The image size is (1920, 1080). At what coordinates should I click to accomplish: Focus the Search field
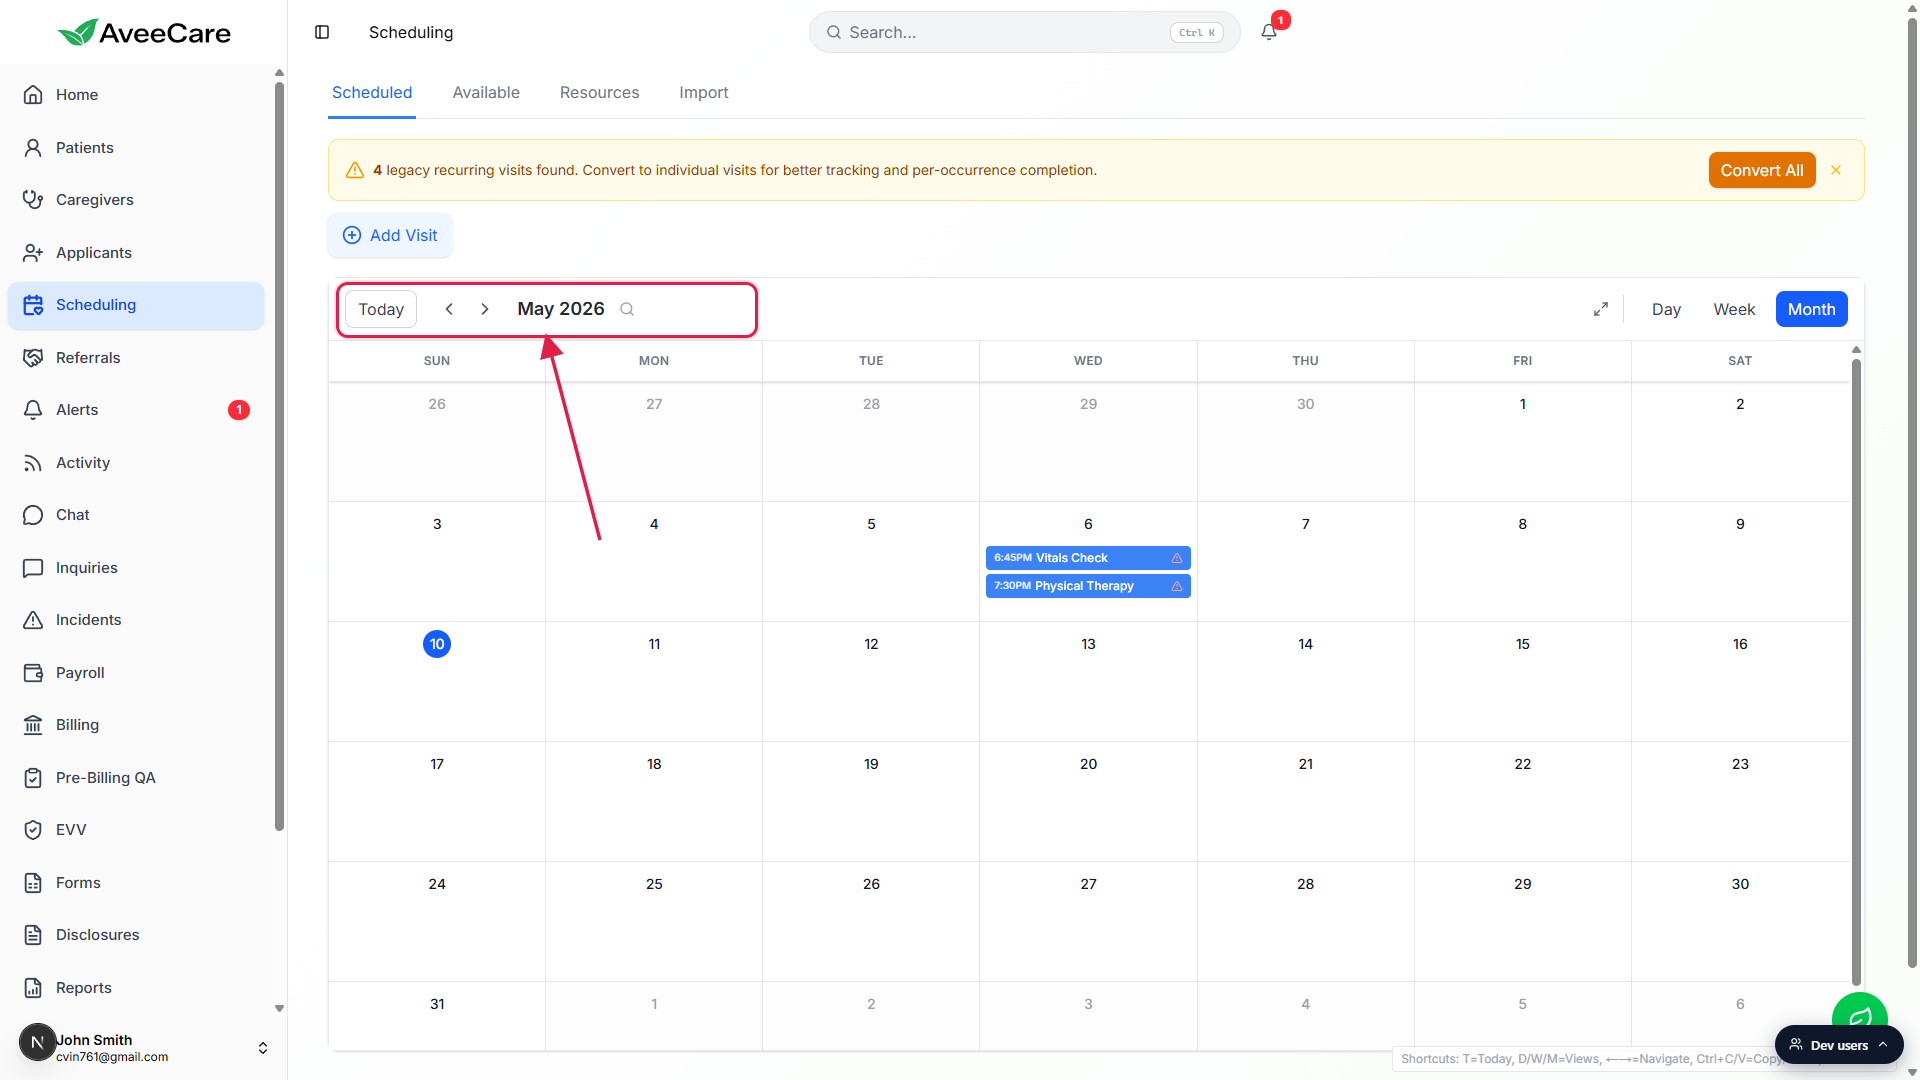click(x=1025, y=32)
